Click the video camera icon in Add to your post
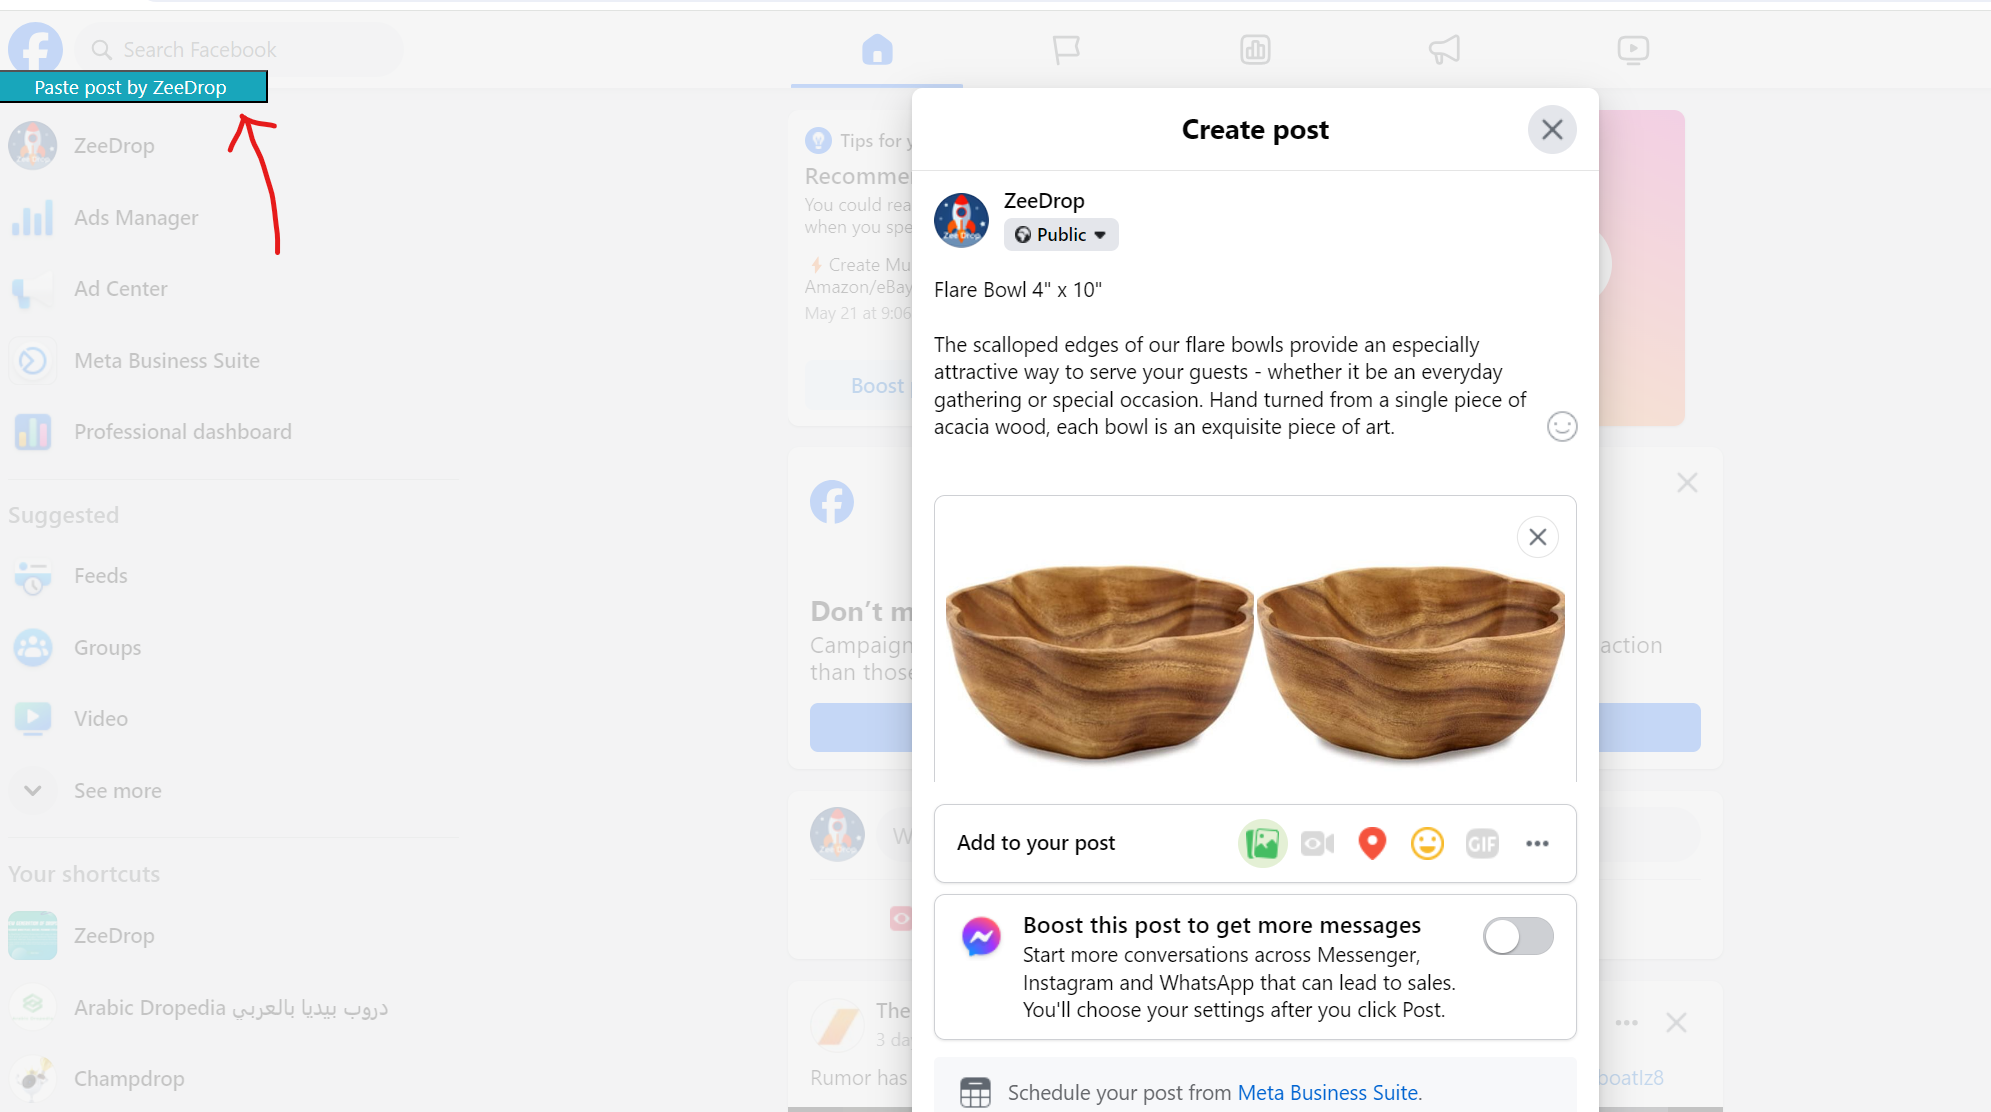The image size is (1991, 1112). click(1317, 844)
